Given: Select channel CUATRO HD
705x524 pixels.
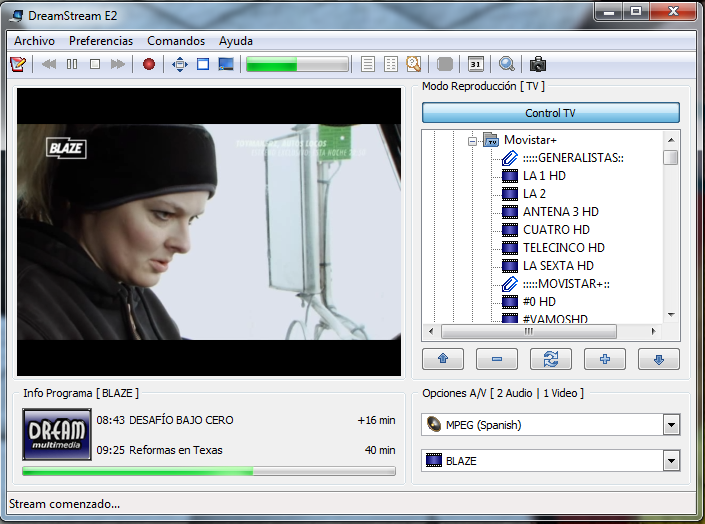Looking at the screenshot, I should coord(556,230).
